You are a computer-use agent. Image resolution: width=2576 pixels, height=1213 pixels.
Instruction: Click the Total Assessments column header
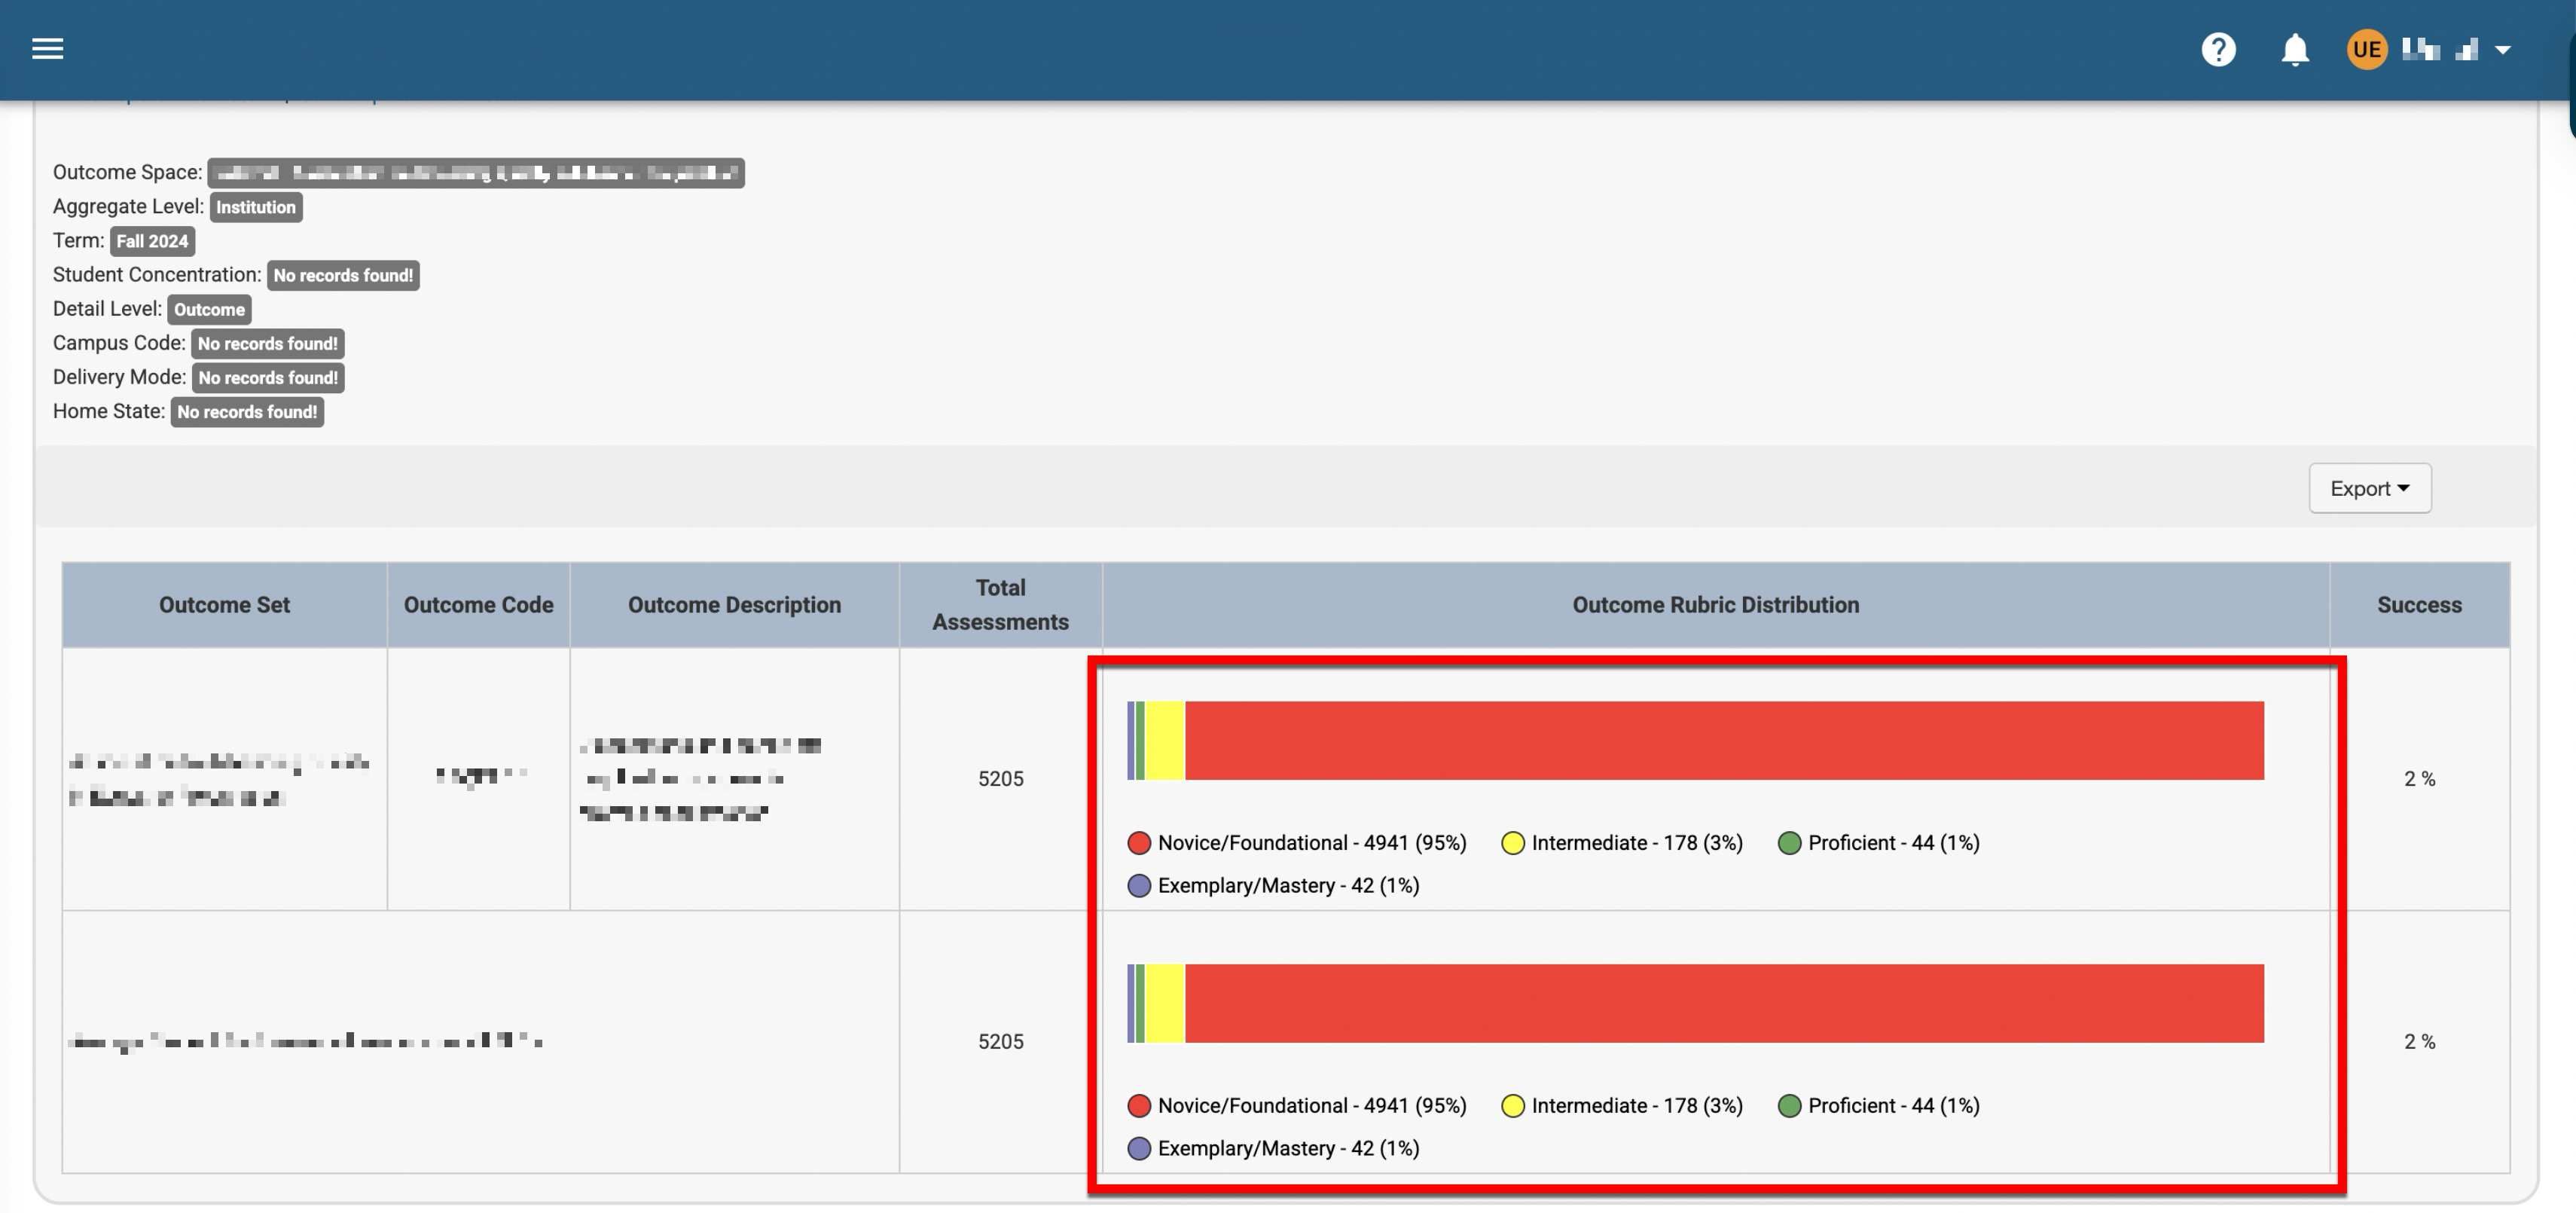(x=1000, y=605)
